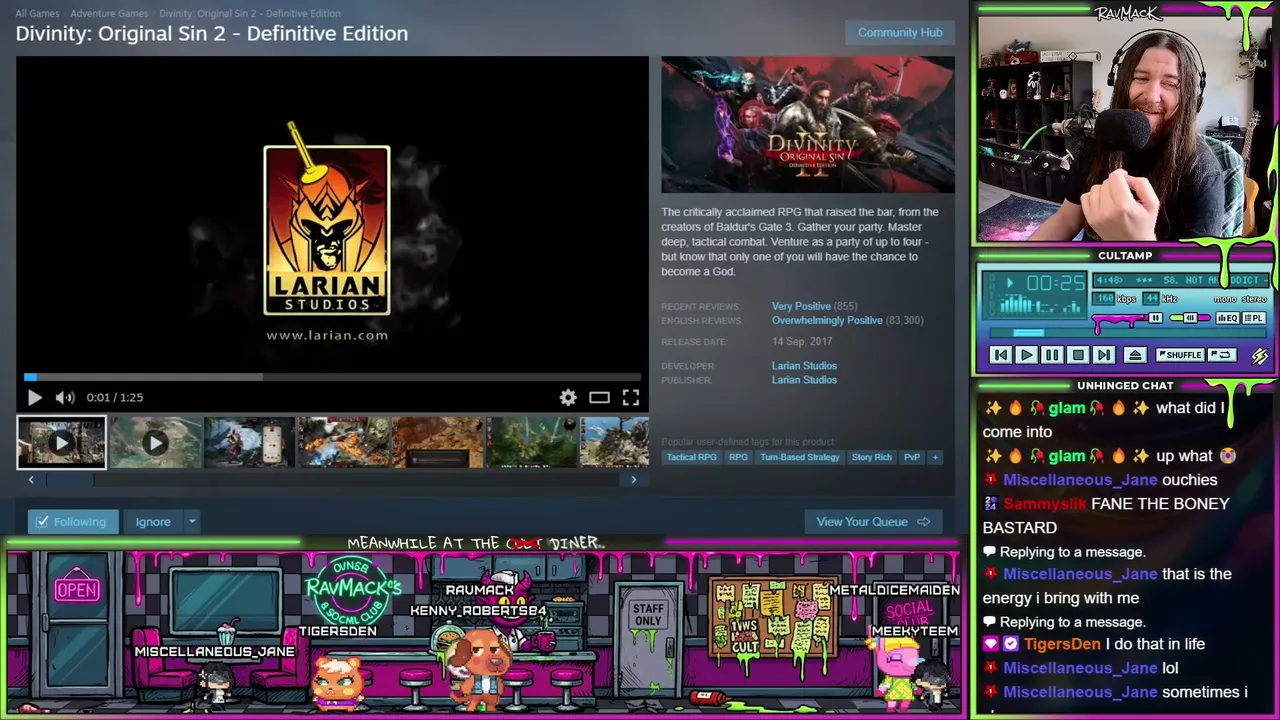The width and height of the screenshot is (1280, 720).
Task: Open the character card screenshot thumbnail
Action: (249, 442)
